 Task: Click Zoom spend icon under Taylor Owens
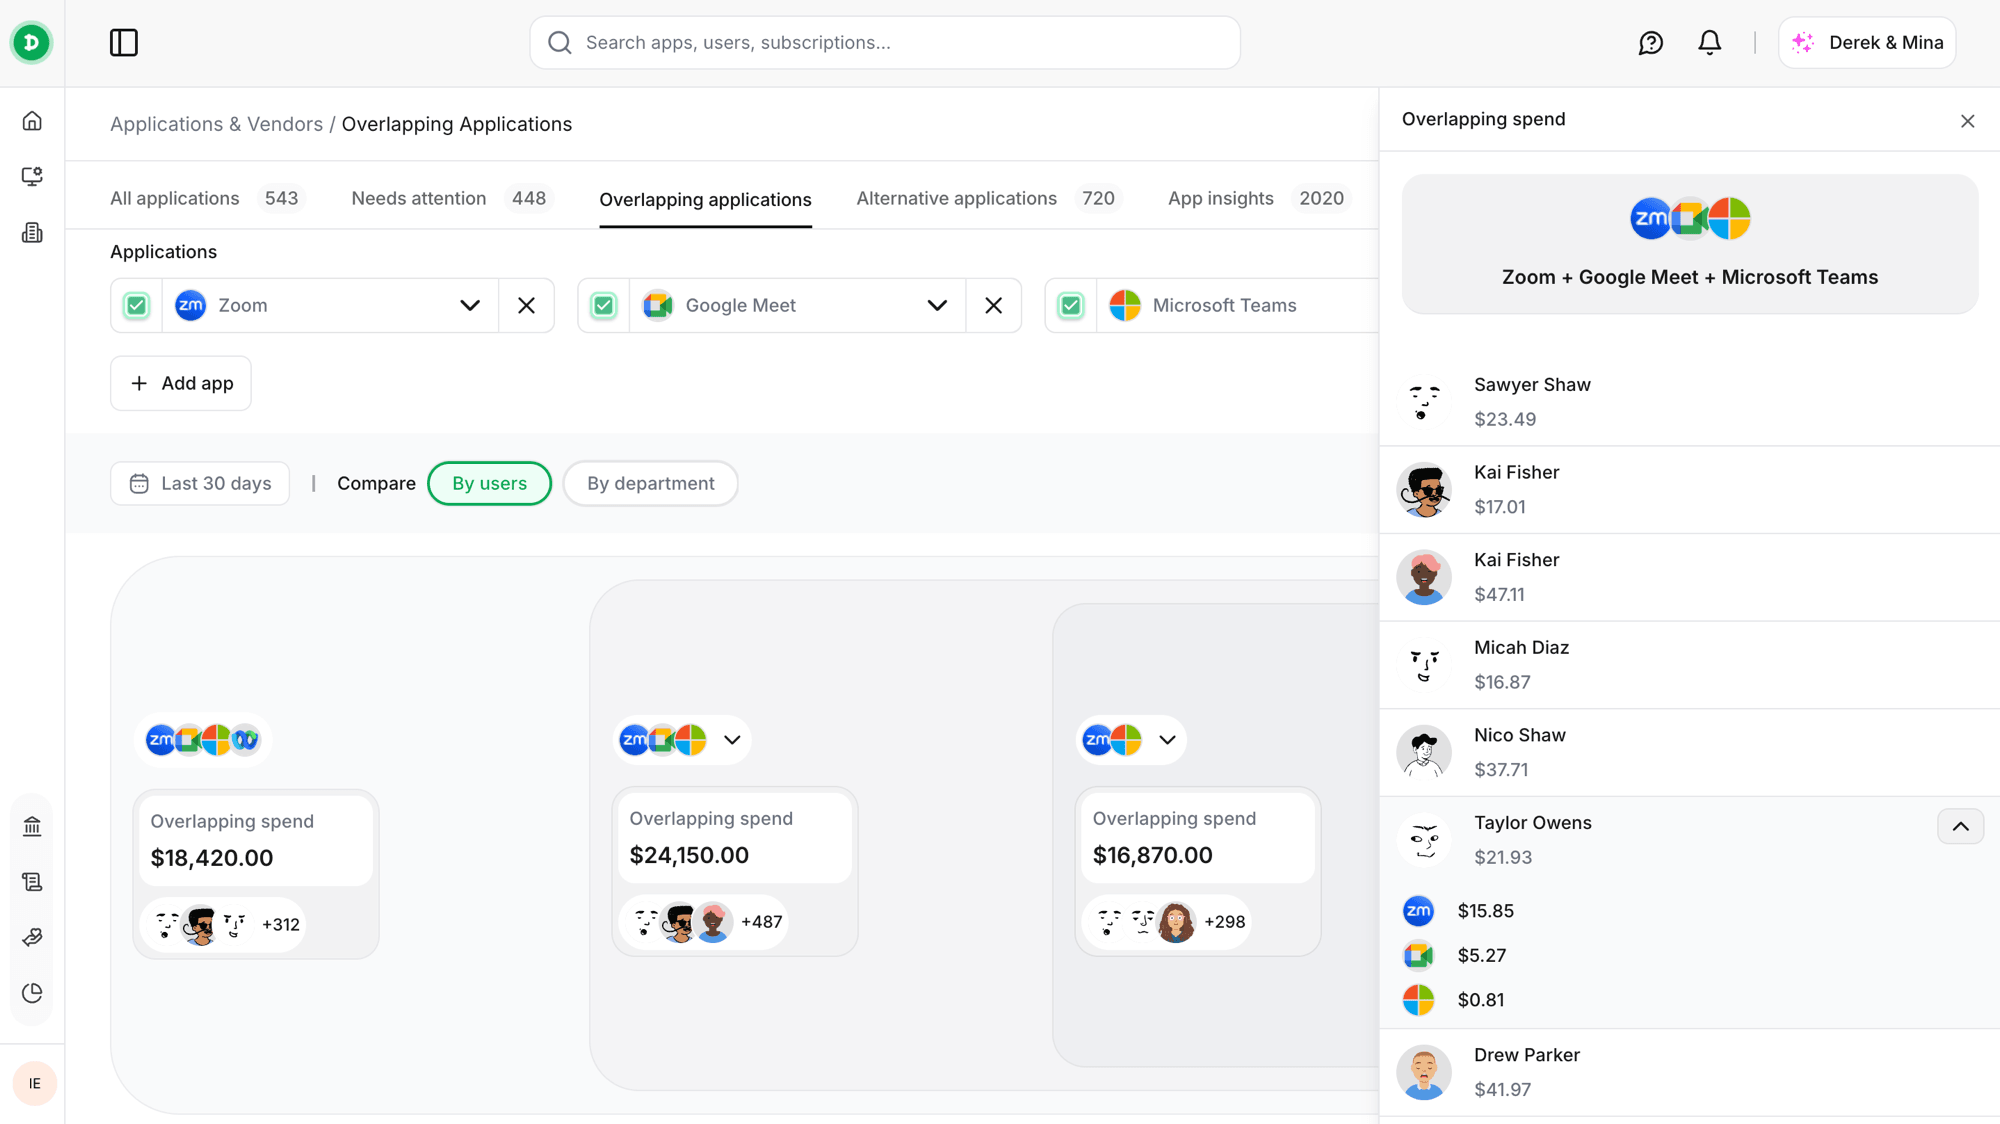pyautogui.click(x=1418, y=911)
